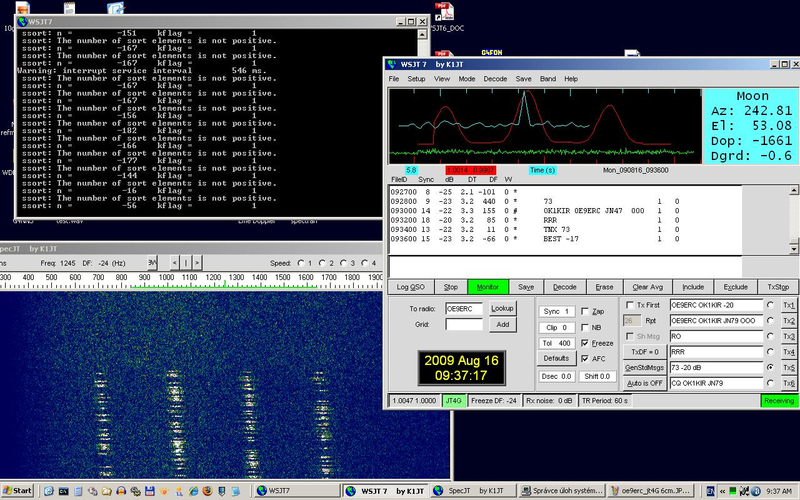Open the calculator quick launch icon
The height and width of the screenshot is (500, 800).
coord(78,491)
